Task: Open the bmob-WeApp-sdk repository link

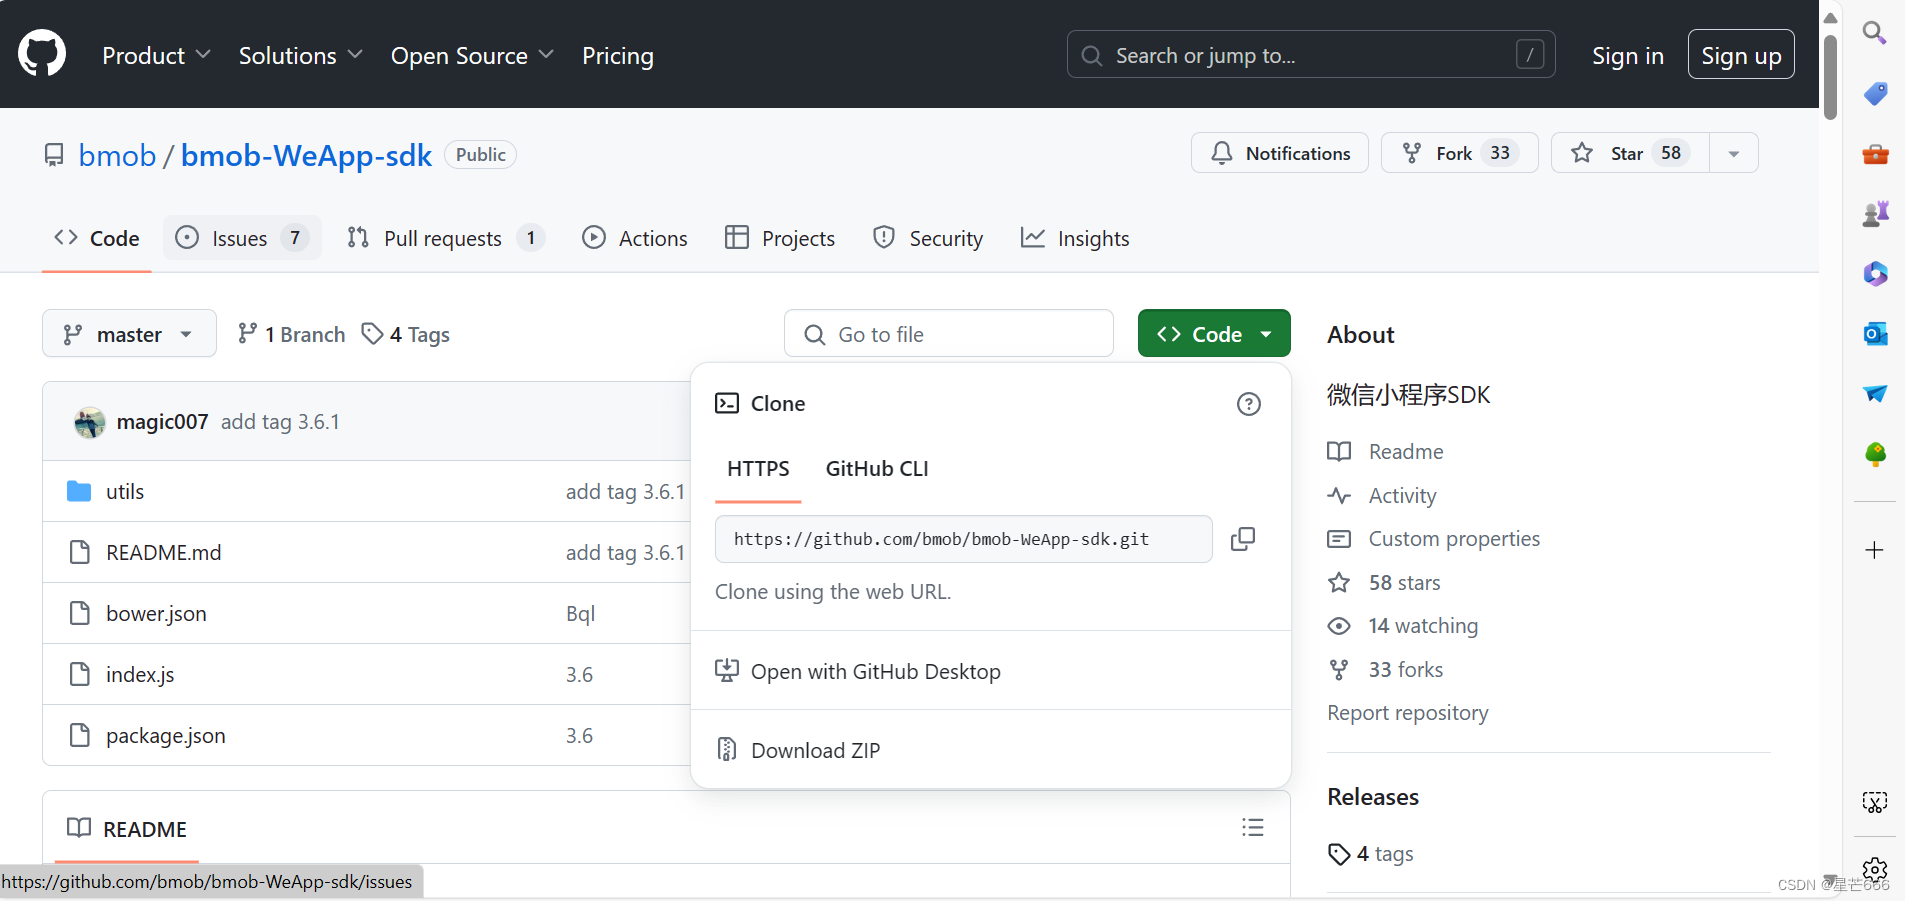Action: pos(306,155)
